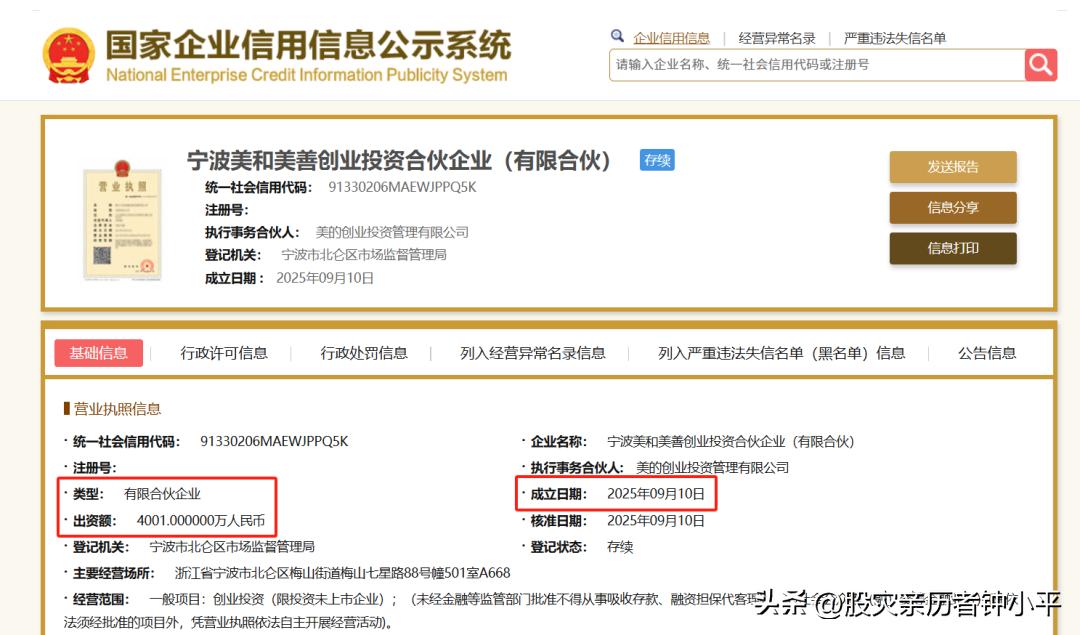Click the 信息打印 button

click(952, 248)
